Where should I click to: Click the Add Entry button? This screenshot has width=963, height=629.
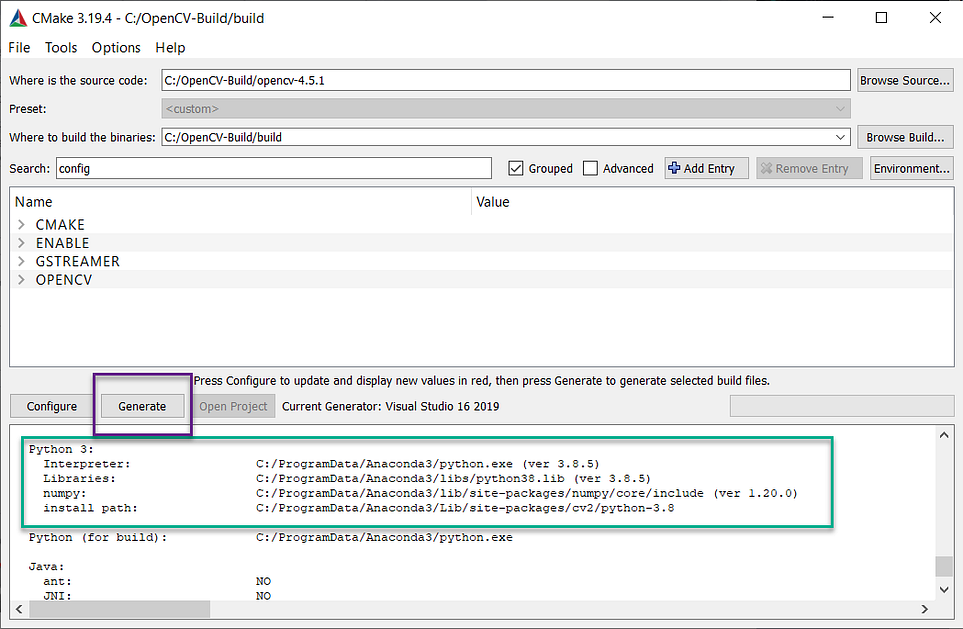click(706, 168)
